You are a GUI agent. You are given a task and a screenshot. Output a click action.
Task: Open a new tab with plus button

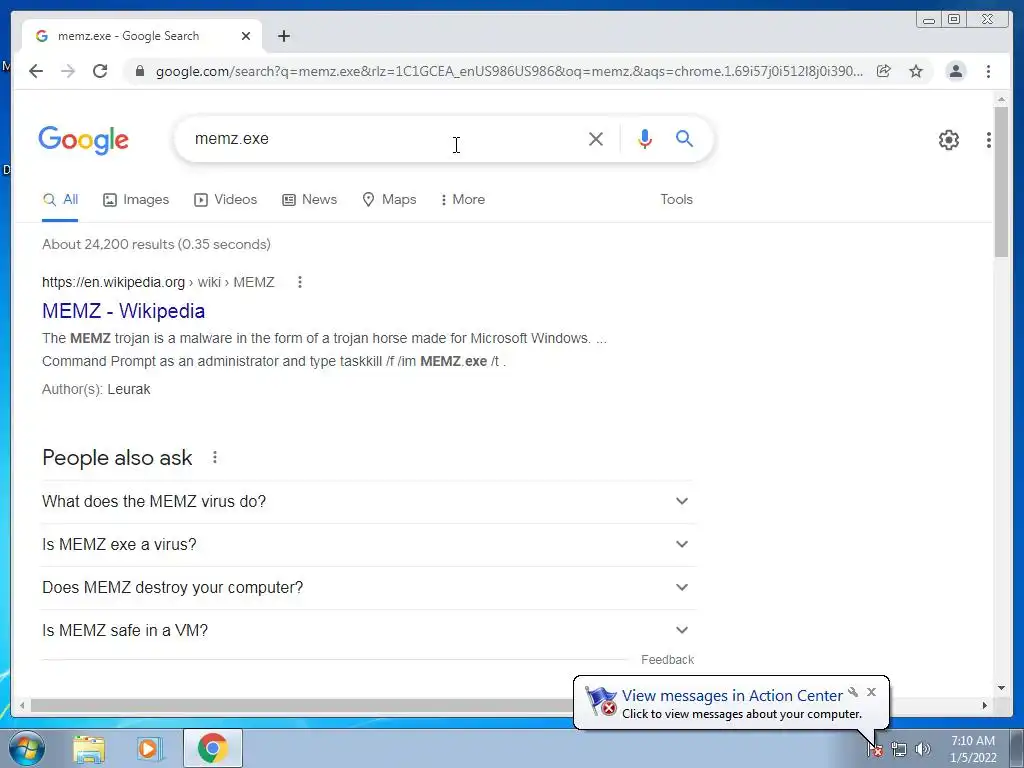pyautogui.click(x=283, y=36)
